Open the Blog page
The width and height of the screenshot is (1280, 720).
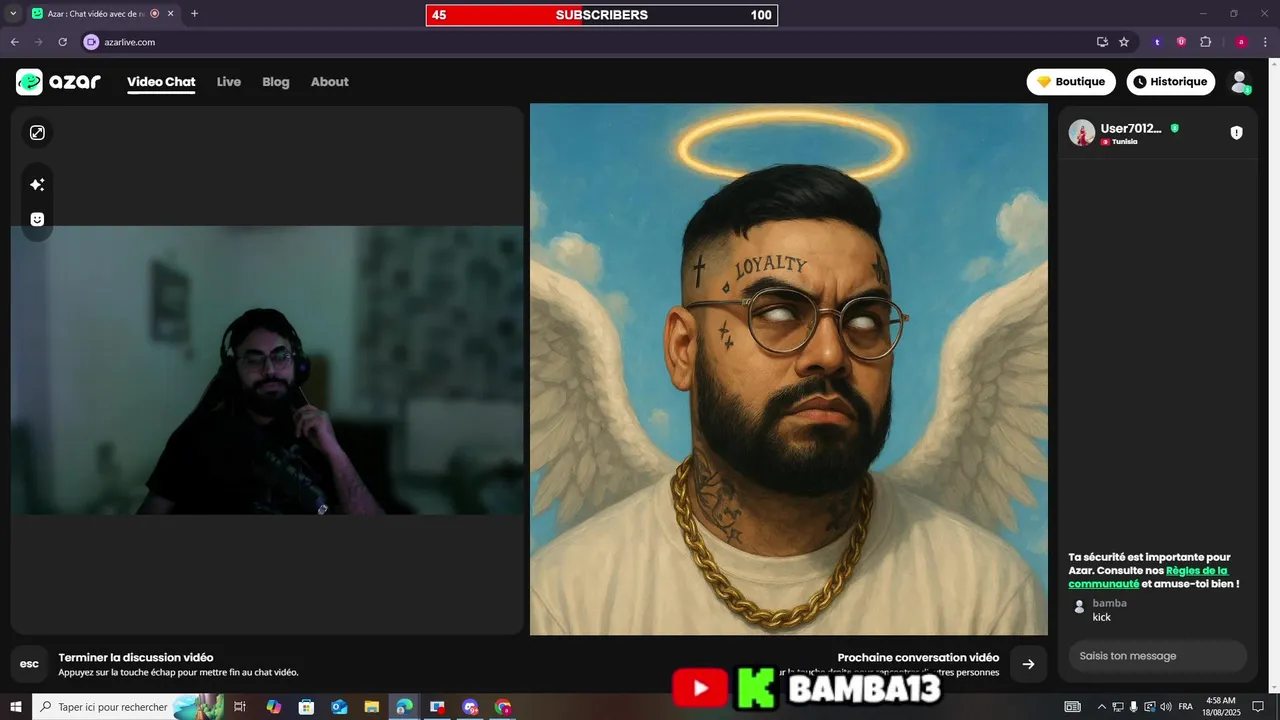pos(276,82)
